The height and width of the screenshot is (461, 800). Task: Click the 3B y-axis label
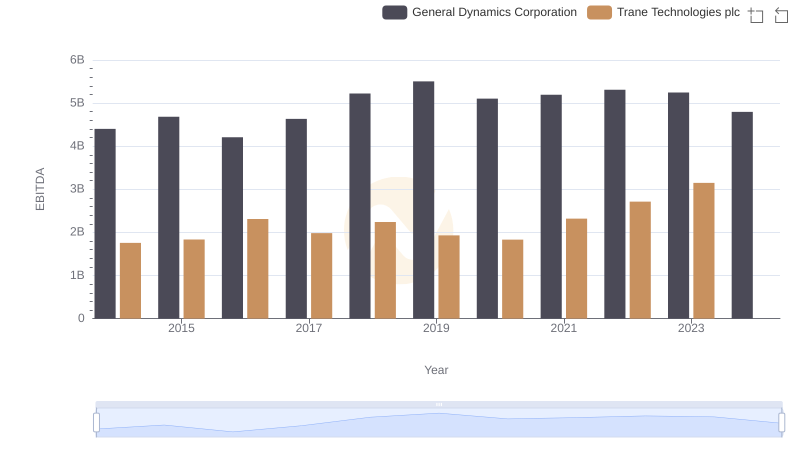(x=77, y=189)
